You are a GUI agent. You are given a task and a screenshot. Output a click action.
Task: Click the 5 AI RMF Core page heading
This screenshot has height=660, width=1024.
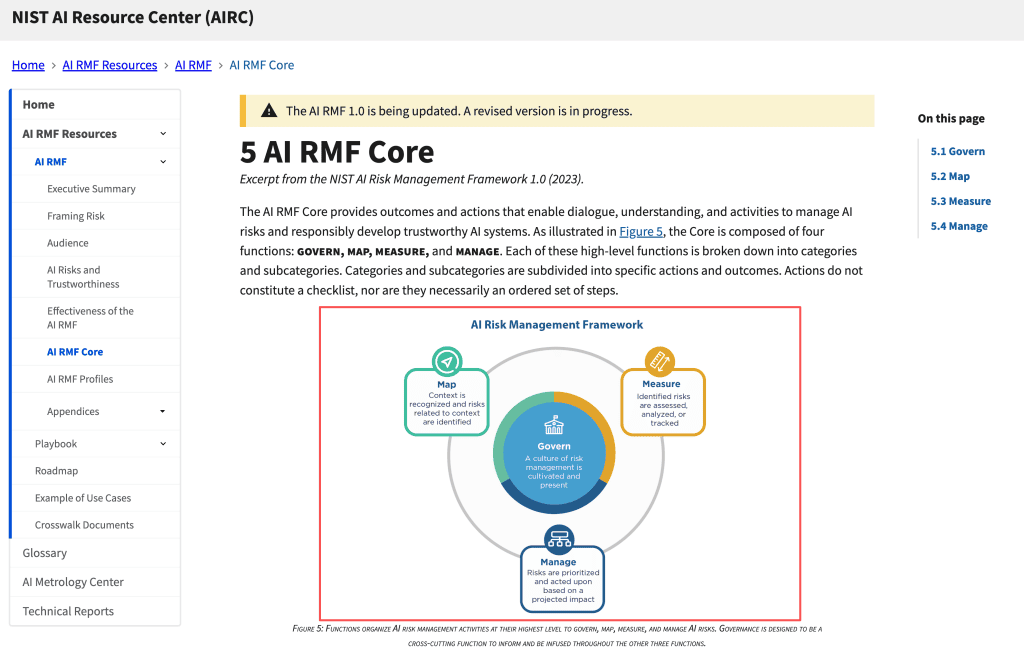point(337,152)
